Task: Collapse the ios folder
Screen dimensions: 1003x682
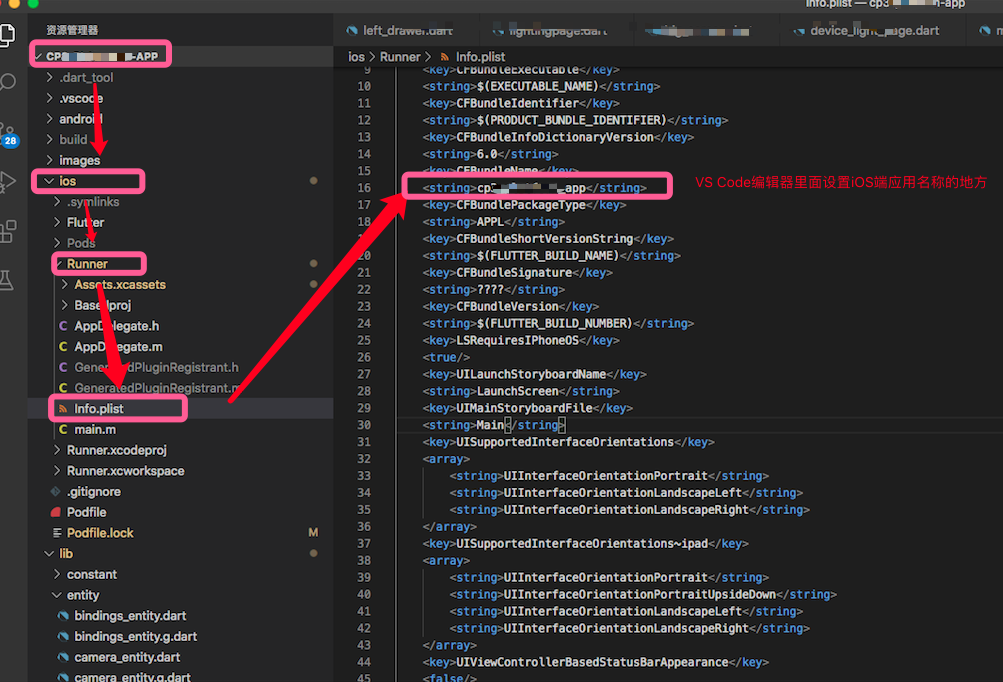Action: 67,181
